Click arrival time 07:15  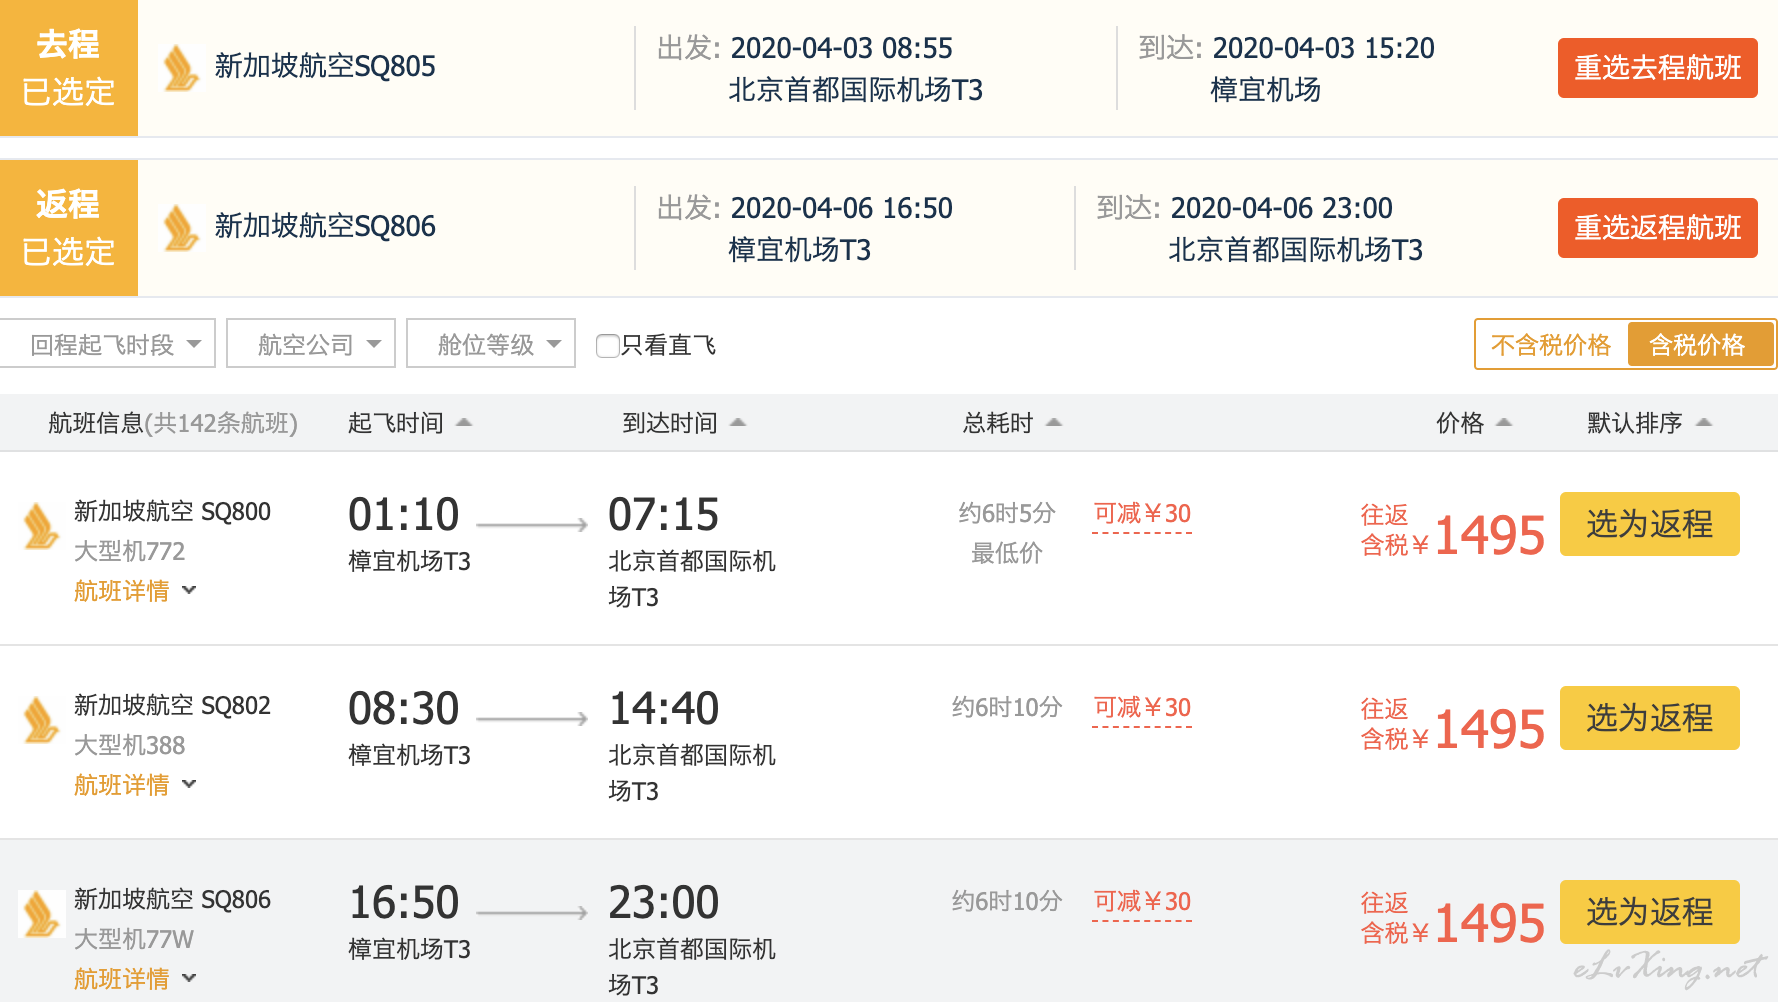[x=664, y=515]
